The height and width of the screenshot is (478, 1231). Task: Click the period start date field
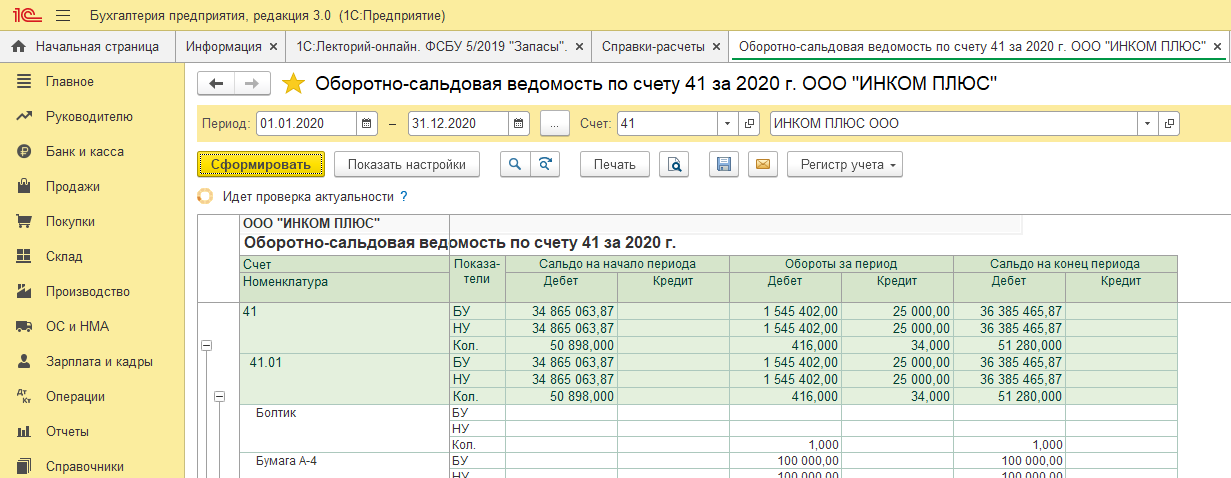pyautogui.click(x=306, y=124)
